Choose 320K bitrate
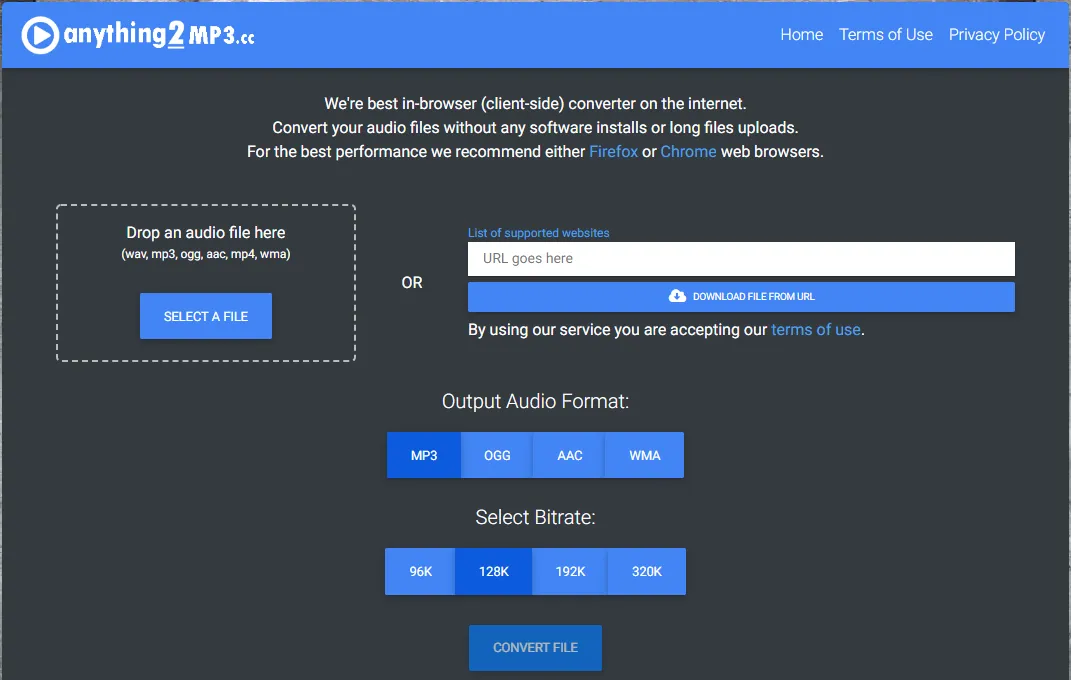The image size is (1071, 680). (647, 572)
